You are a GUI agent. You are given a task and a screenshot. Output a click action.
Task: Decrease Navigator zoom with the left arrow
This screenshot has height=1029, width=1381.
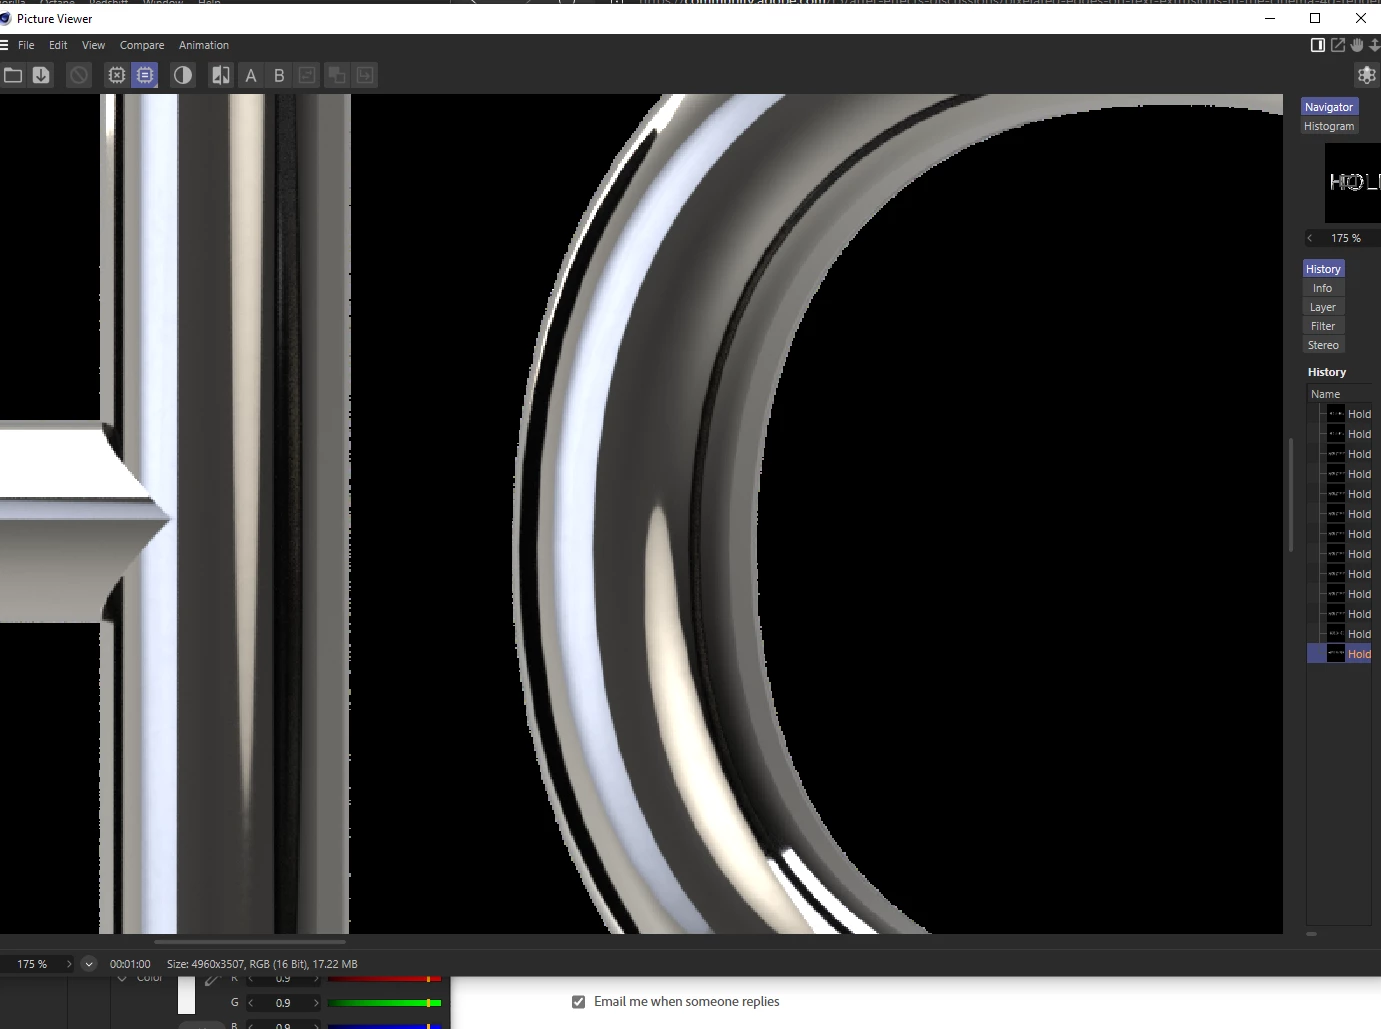coord(1310,238)
